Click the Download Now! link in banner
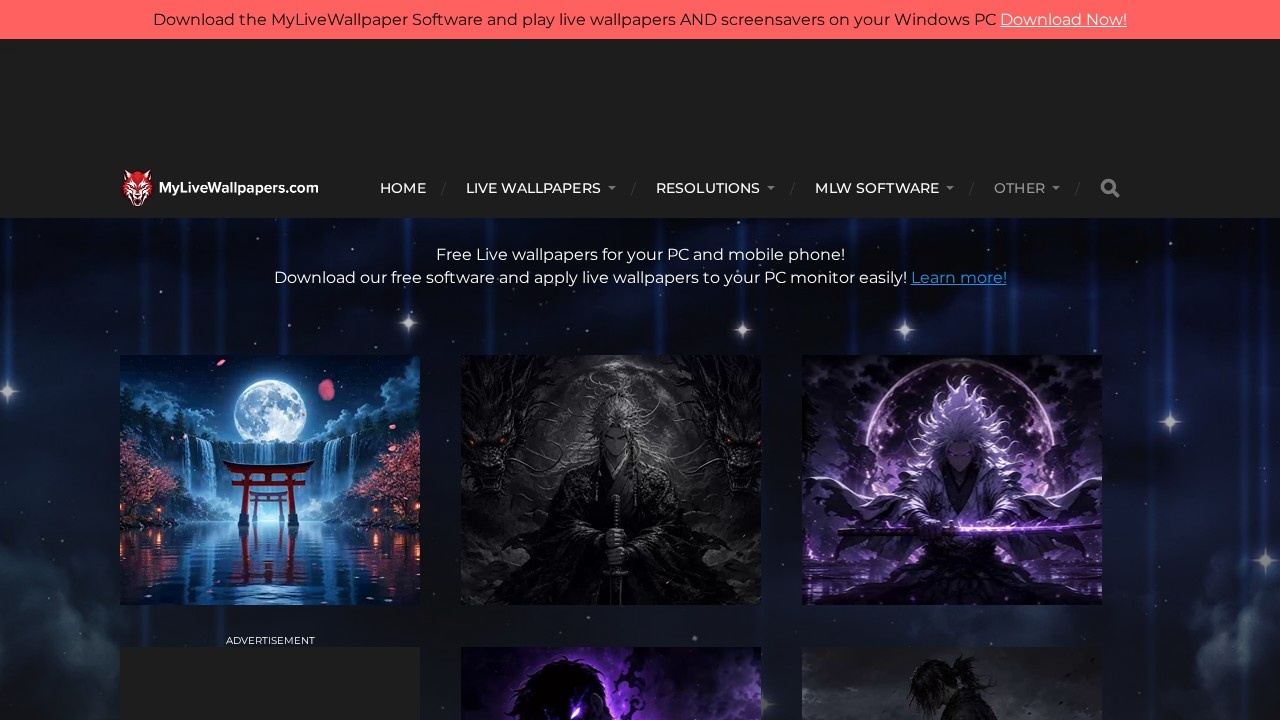Image resolution: width=1280 pixels, height=720 pixels. pos(1063,20)
